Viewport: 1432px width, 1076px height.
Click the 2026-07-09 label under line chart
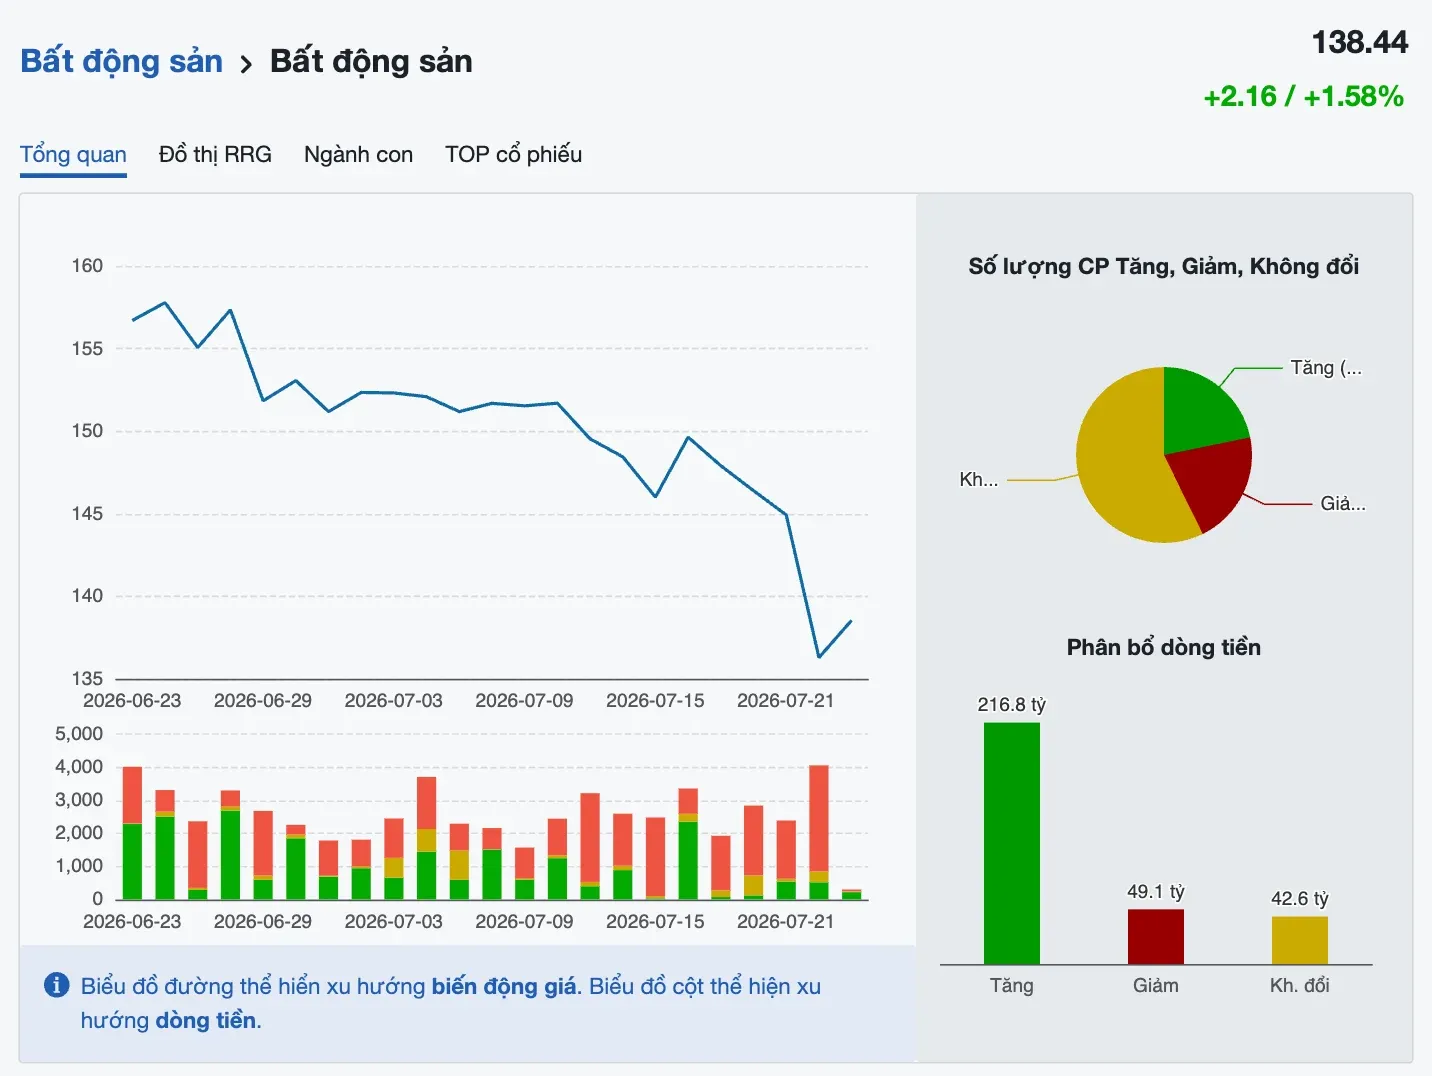click(x=524, y=700)
